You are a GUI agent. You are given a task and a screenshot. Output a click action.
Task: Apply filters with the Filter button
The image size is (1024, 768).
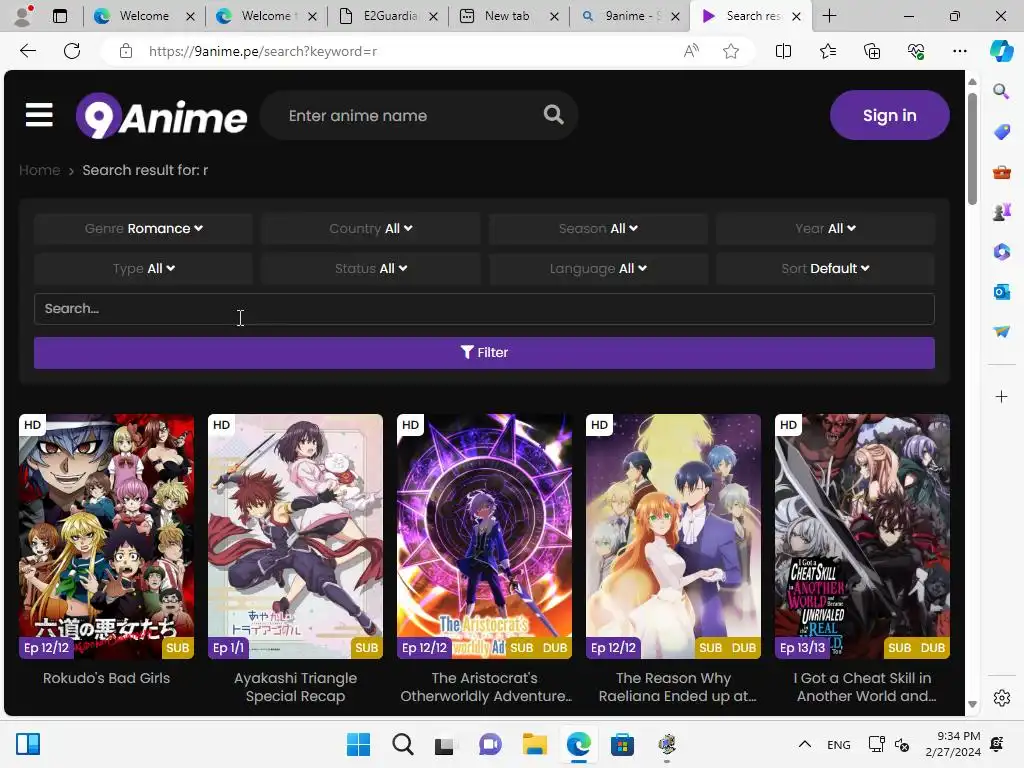coord(484,353)
